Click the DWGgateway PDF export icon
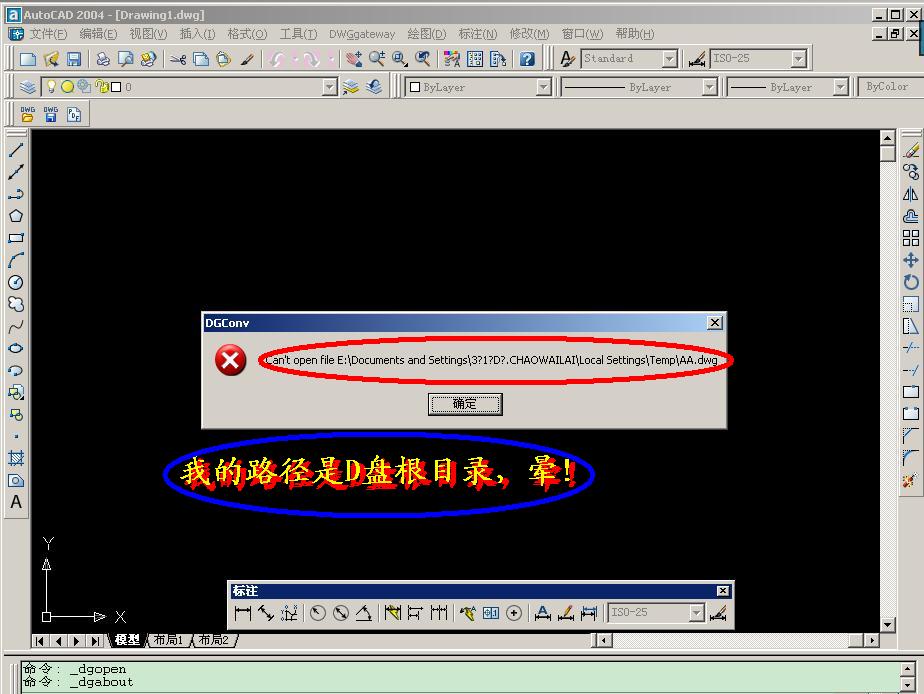This screenshot has width=924, height=694. [74, 114]
